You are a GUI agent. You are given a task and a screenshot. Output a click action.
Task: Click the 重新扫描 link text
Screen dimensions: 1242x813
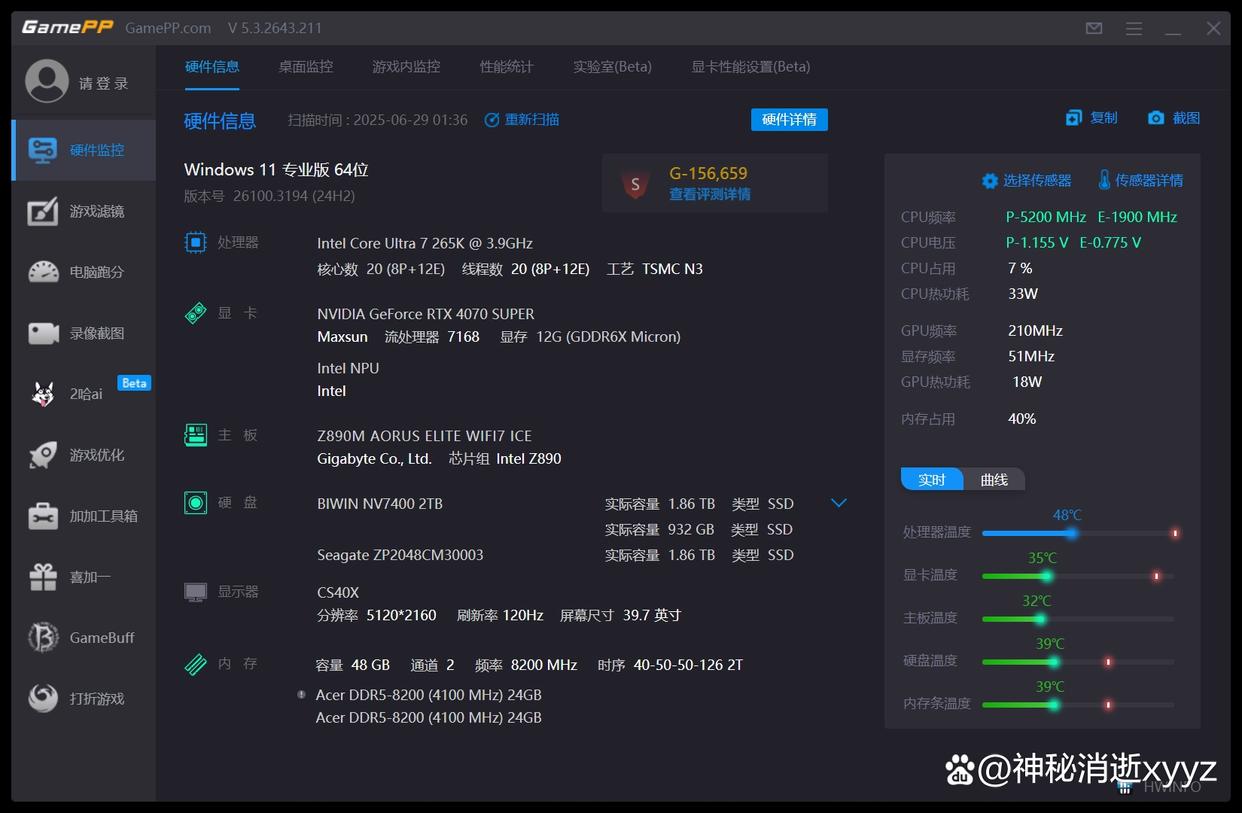click(x=532, y=120)
